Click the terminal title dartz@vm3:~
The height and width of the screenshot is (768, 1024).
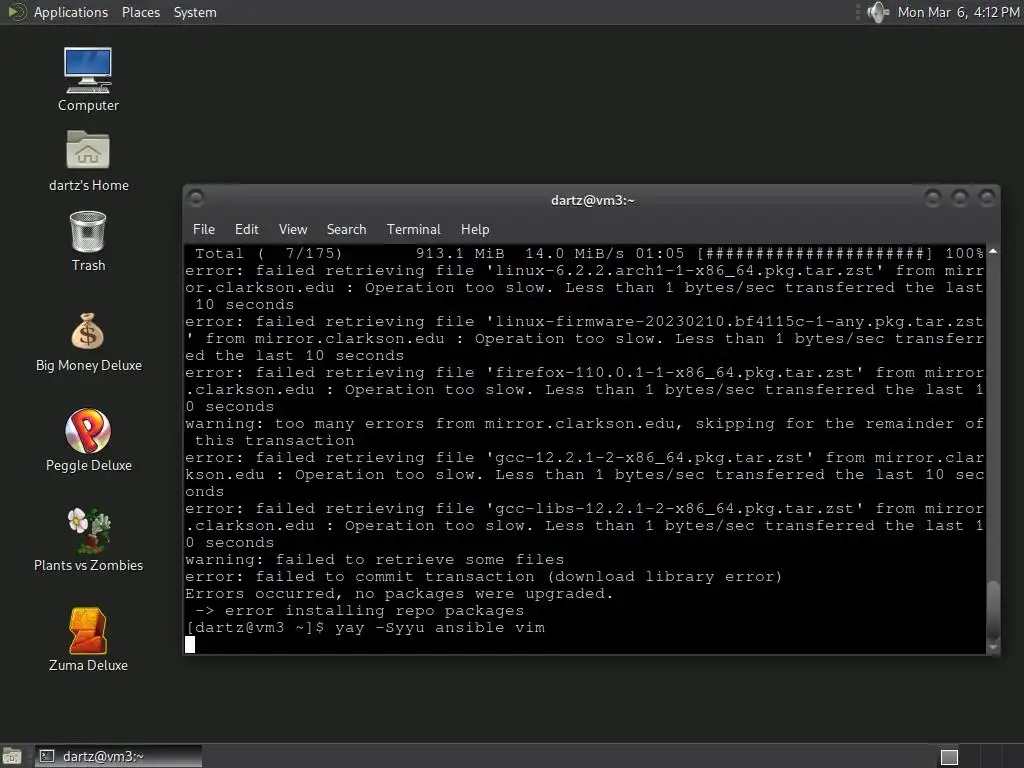592,200
